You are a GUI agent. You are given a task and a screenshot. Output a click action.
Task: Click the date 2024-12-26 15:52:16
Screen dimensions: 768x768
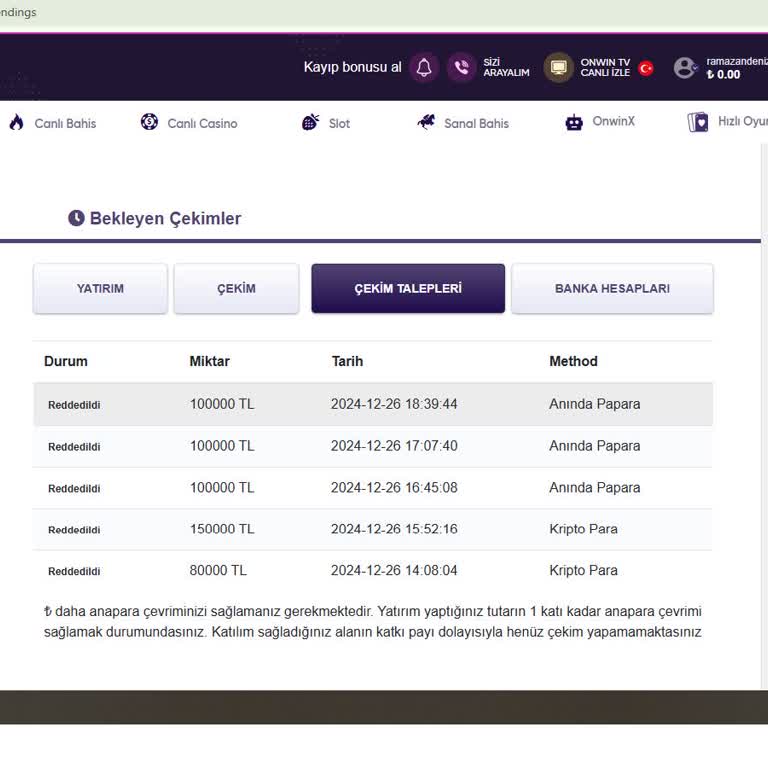394,529
